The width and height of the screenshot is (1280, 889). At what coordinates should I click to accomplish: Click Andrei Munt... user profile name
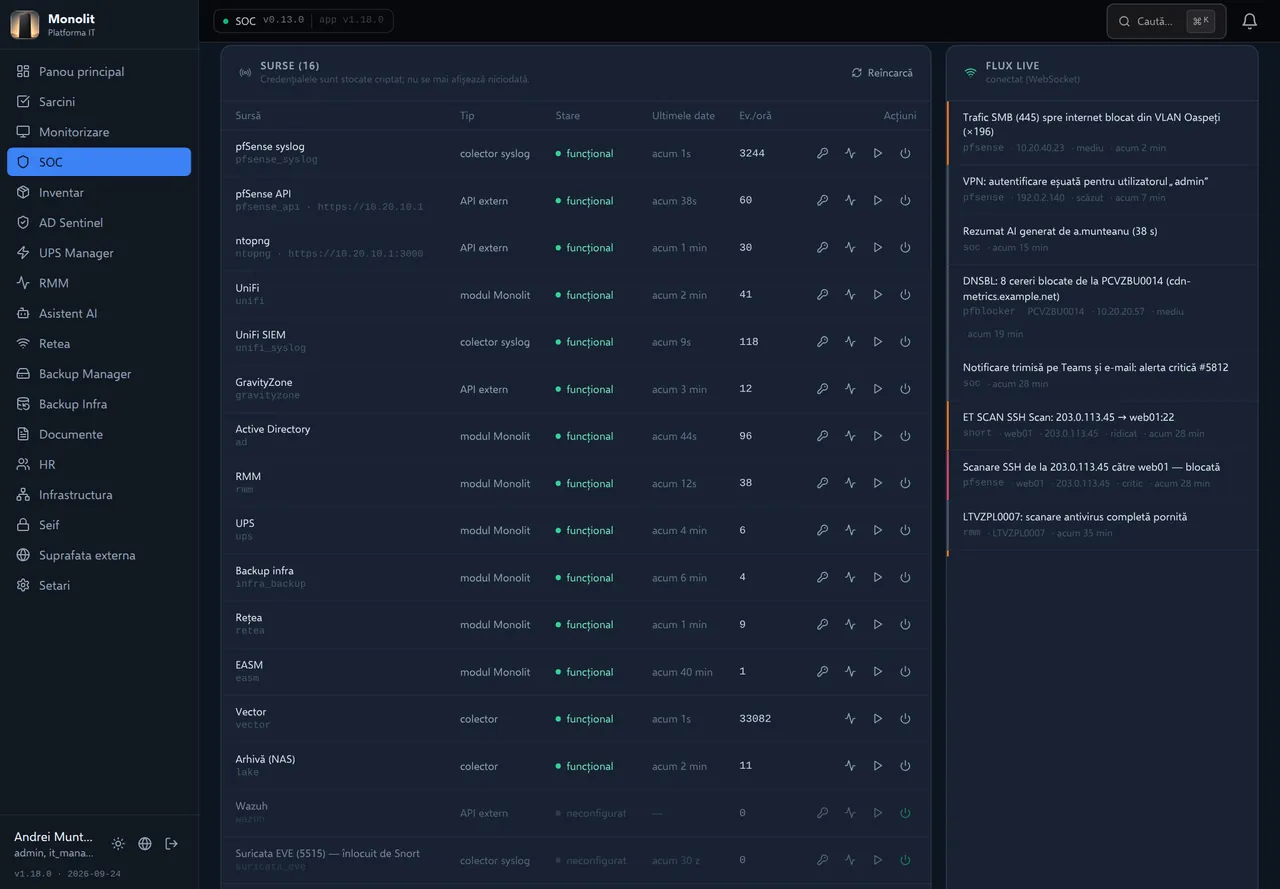click(x=53, y=837)
